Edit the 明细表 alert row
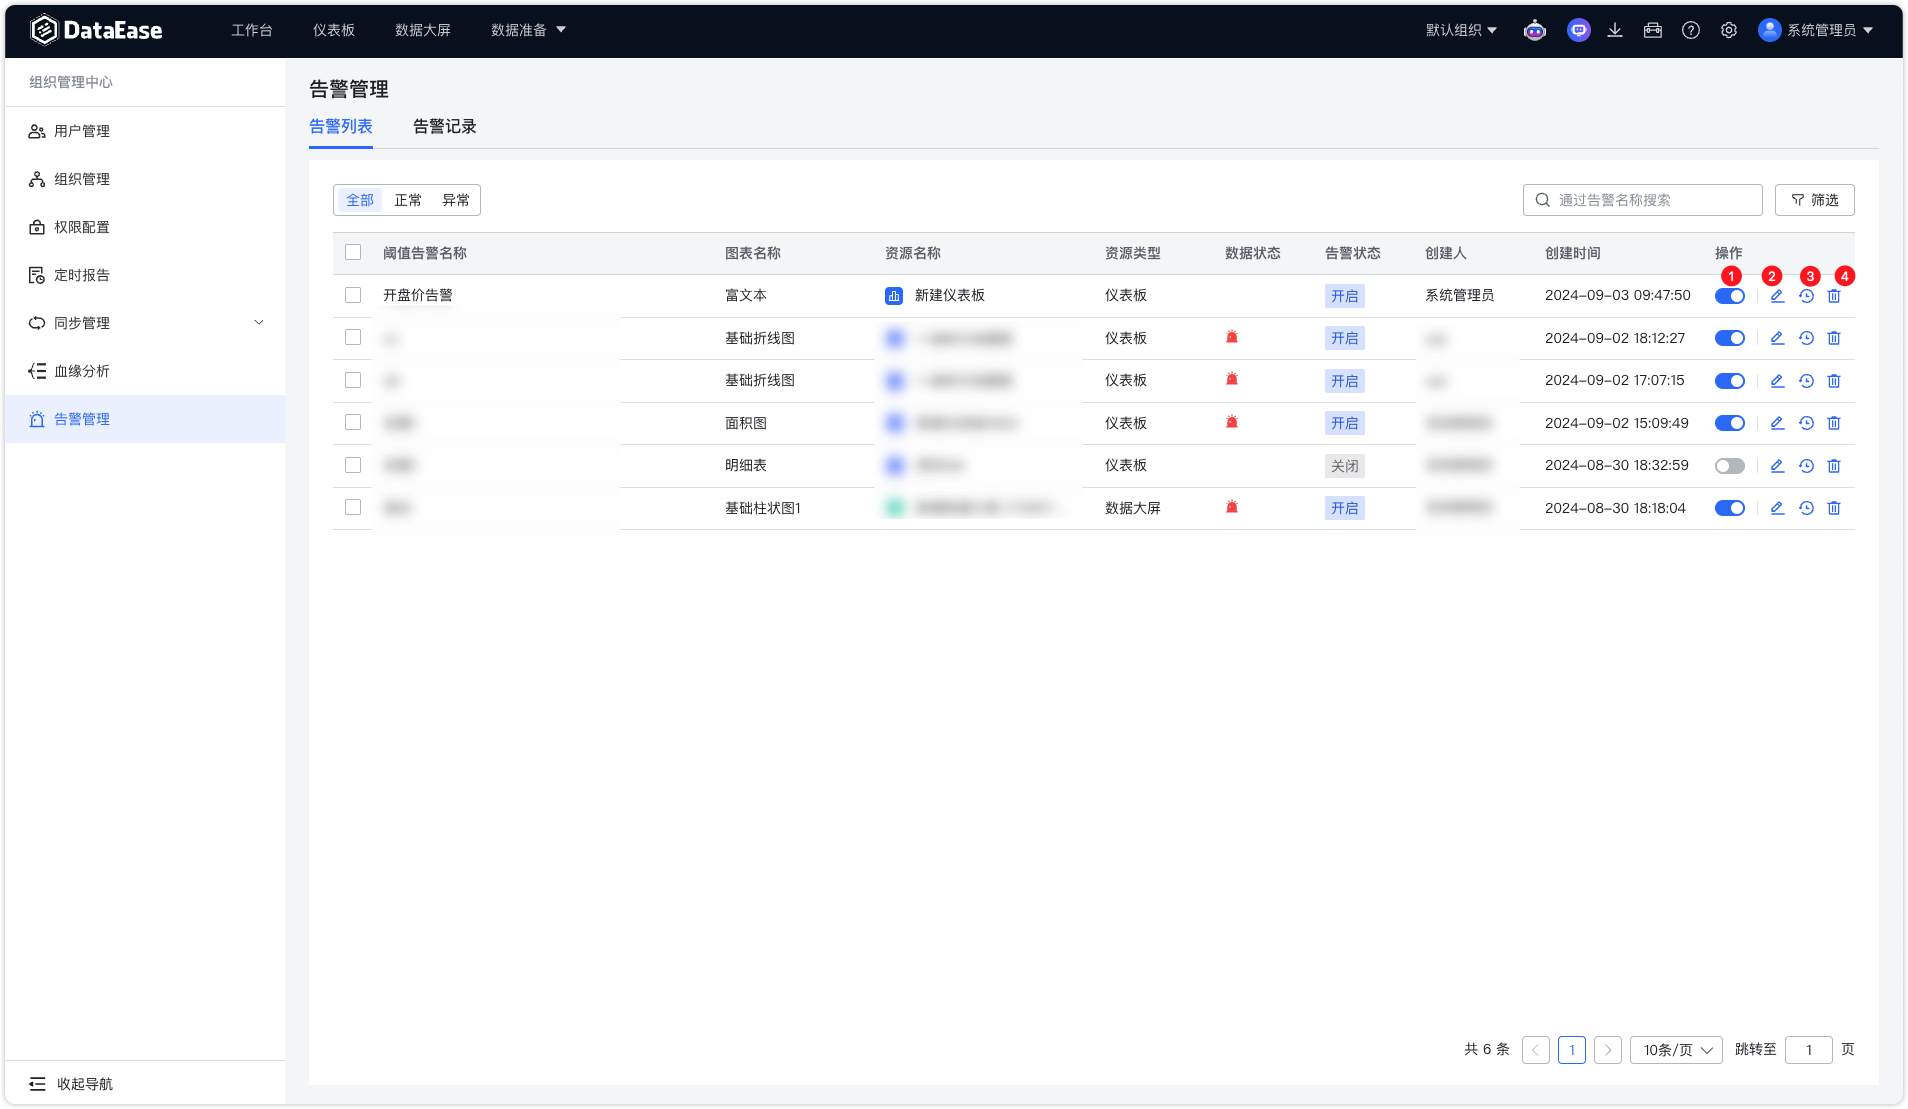This screenshot has height=1109, width=1908. (1777, 466)
